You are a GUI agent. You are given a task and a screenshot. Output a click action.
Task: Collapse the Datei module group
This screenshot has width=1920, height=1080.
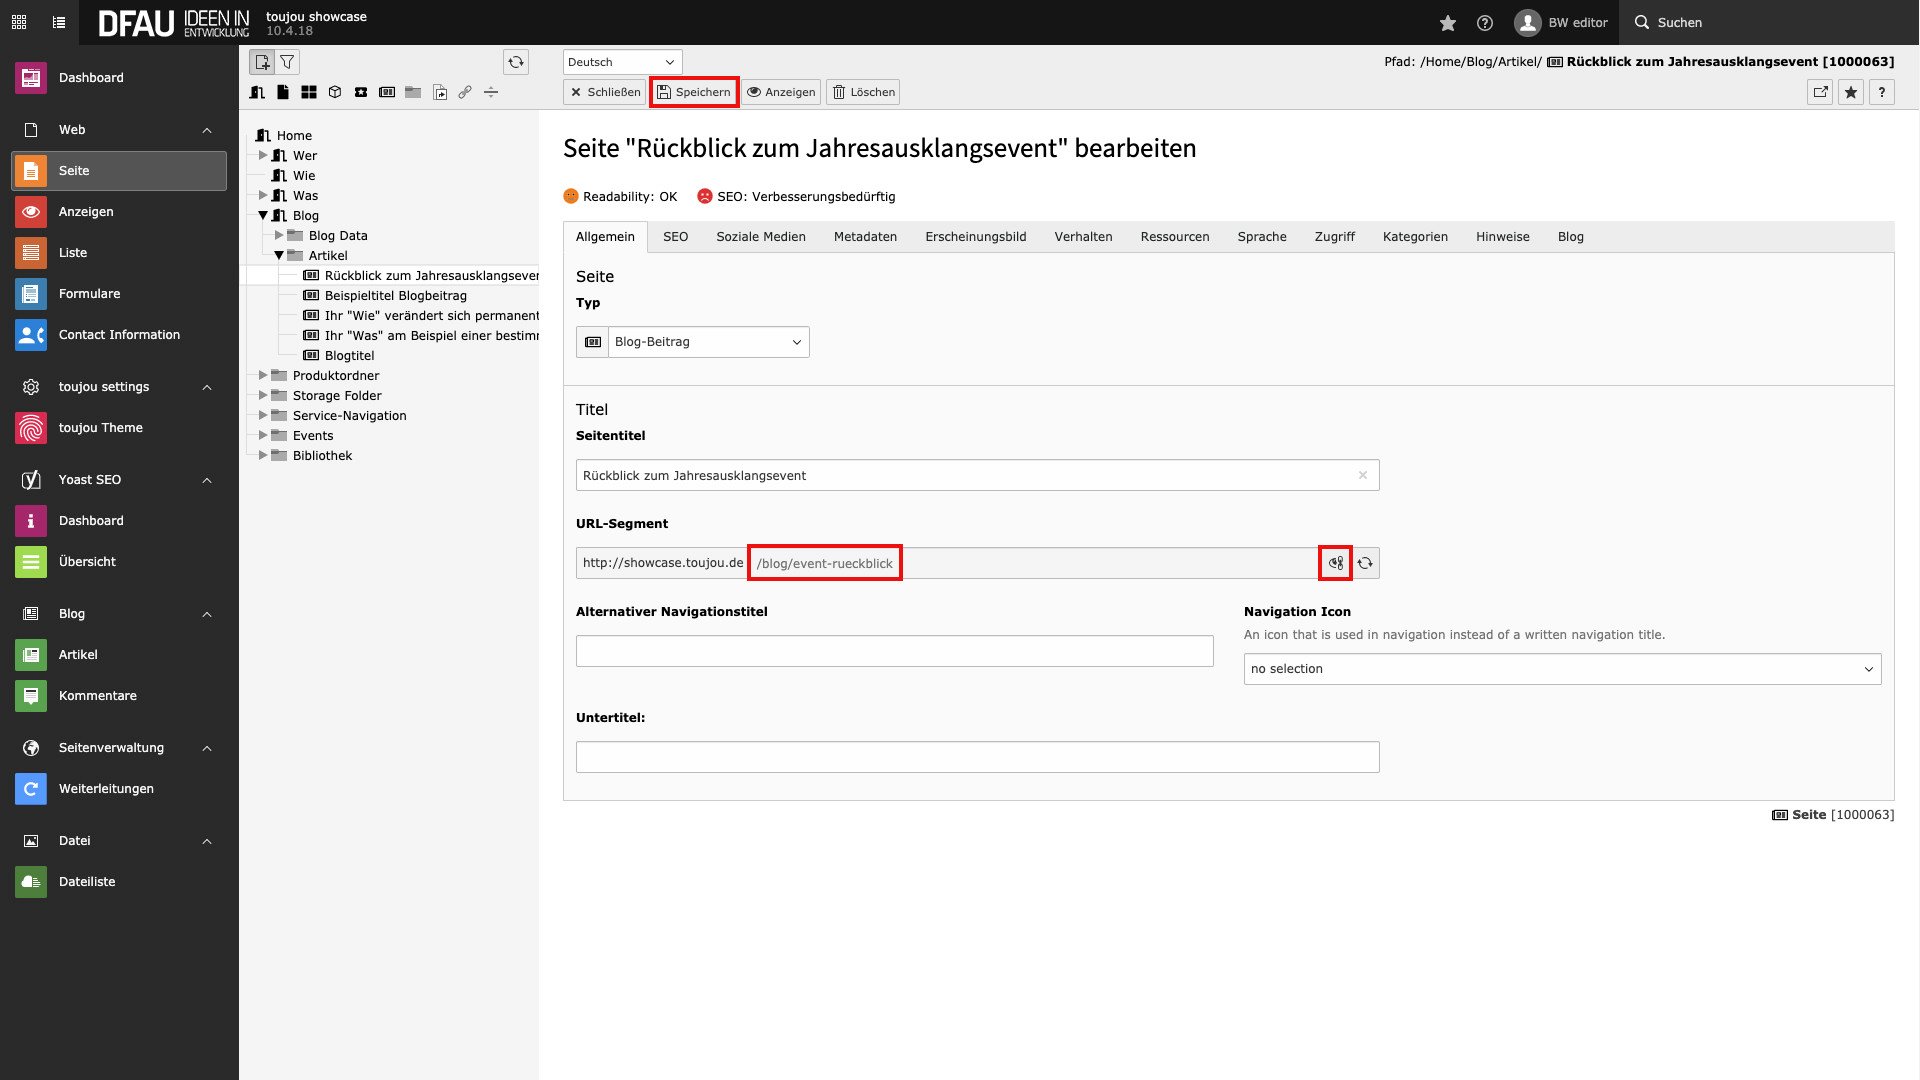pyautogui.click(x=207, y=841)
